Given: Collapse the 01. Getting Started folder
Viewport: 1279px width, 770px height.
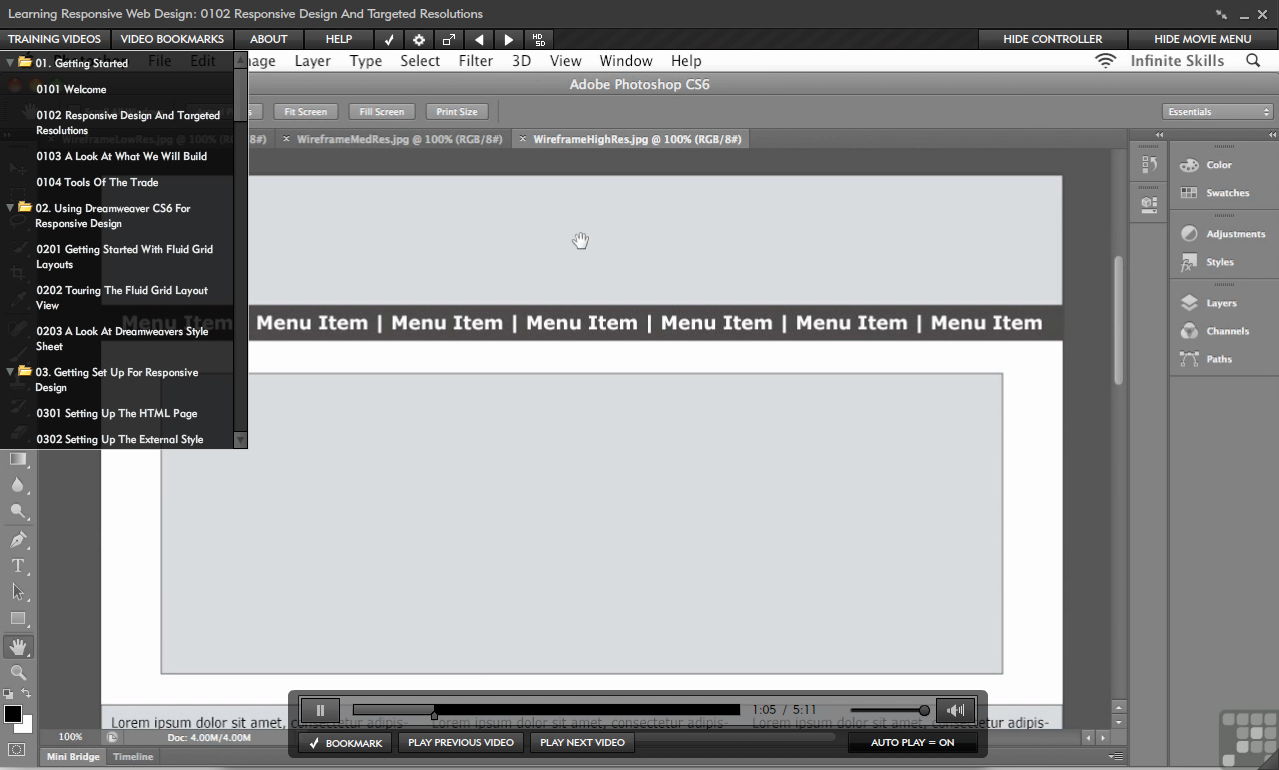Looking at the screenshot, I should pos(10,62).
